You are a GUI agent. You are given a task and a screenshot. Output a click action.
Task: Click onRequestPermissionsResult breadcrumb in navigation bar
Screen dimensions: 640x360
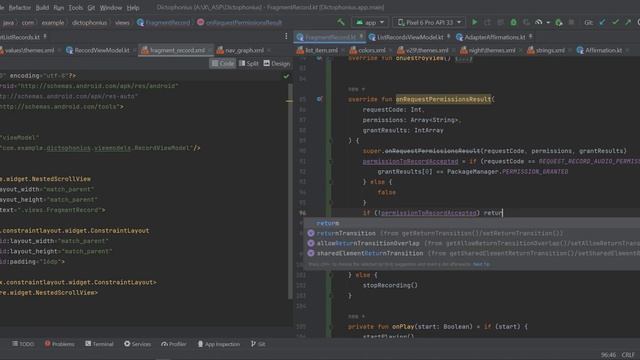tap(239, 22)
